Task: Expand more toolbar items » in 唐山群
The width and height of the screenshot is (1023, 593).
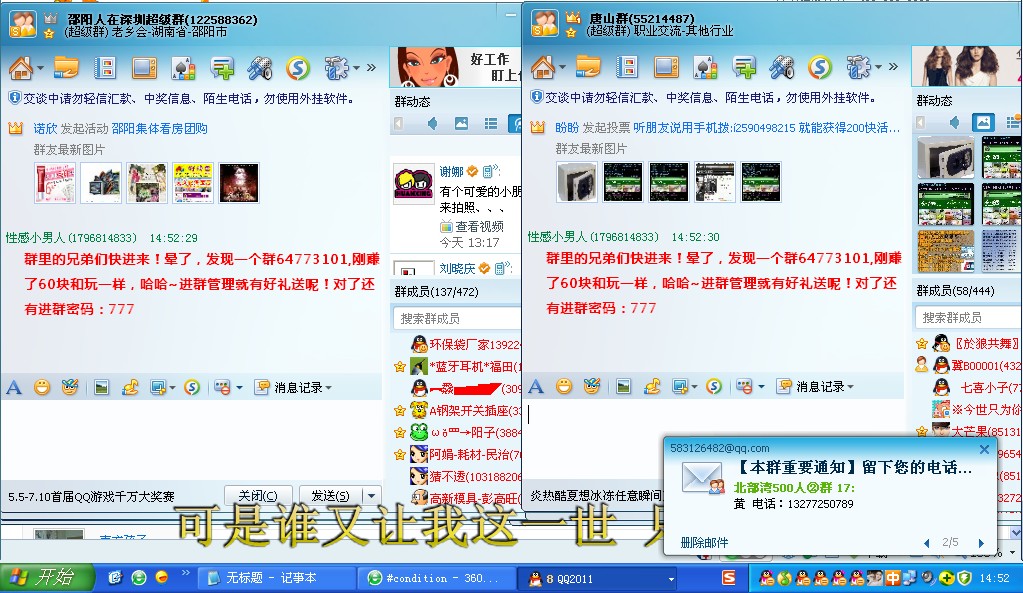Action: point(893,67)
